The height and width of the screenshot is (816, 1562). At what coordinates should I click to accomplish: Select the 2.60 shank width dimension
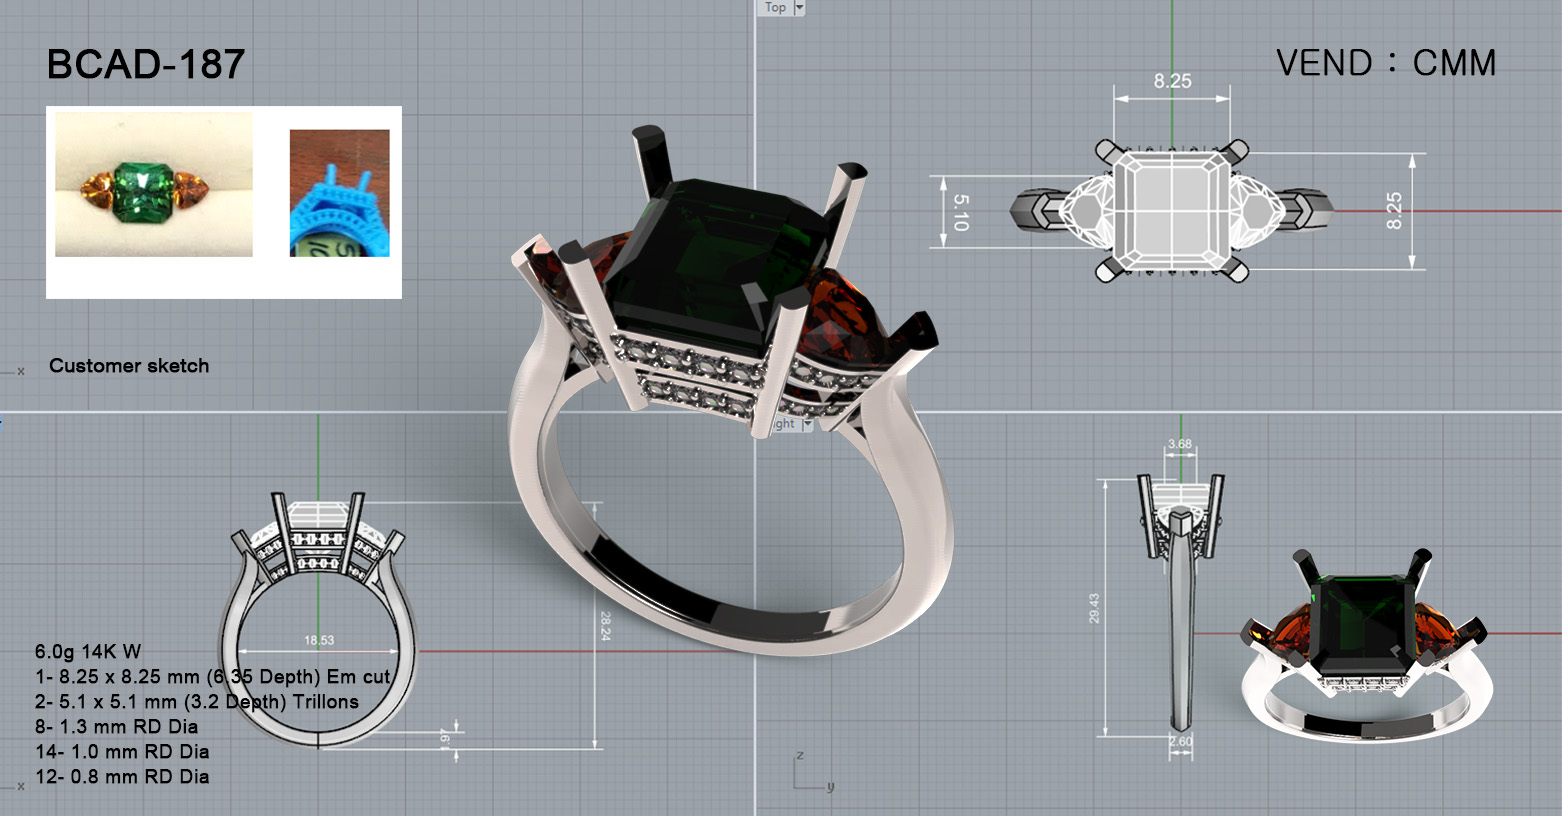pyautogui.click(x=1180, y=742)
